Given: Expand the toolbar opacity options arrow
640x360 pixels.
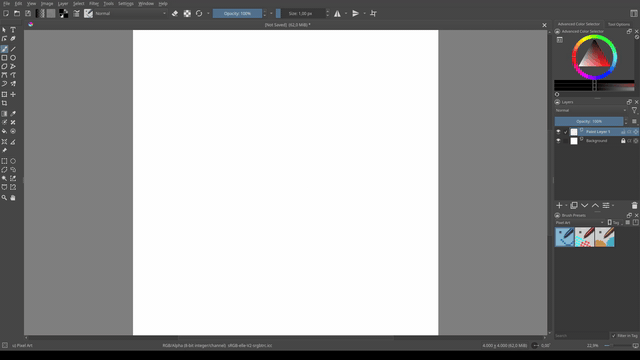Looking at the screenshot, I should [271, 13].
